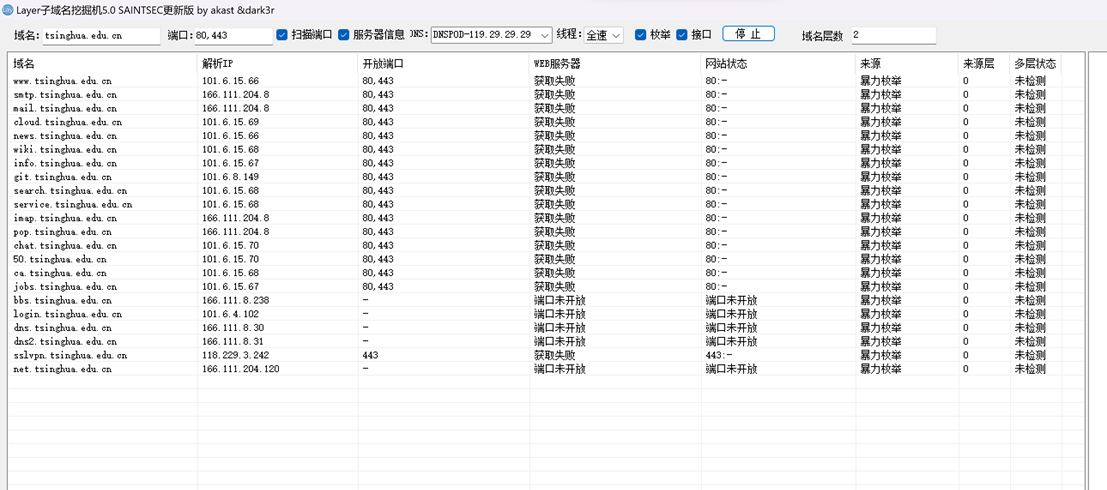Sort by the 多层状态 column header
This screenshot has width=1107, height=490.
point(1035,64)
